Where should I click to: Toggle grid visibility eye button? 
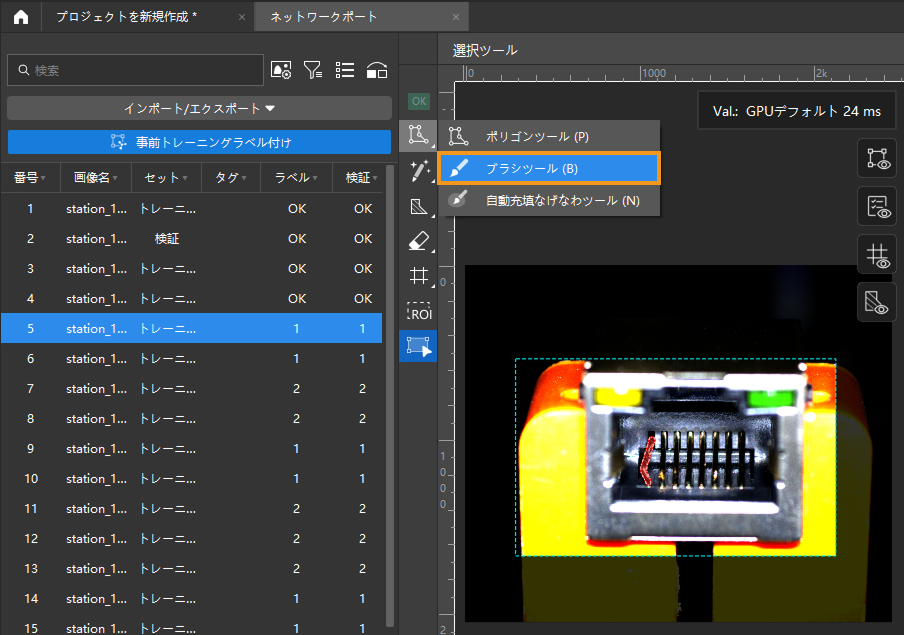(877, 254)
